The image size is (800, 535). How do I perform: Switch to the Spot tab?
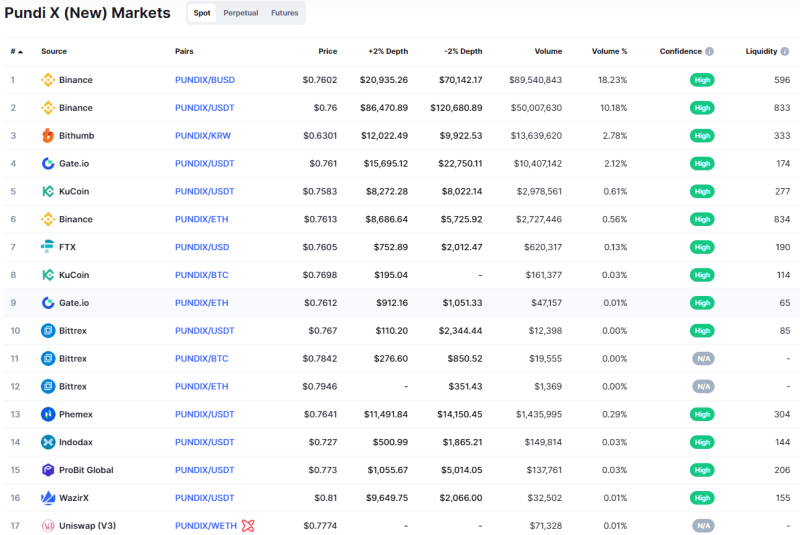click(x=202, y=13)
